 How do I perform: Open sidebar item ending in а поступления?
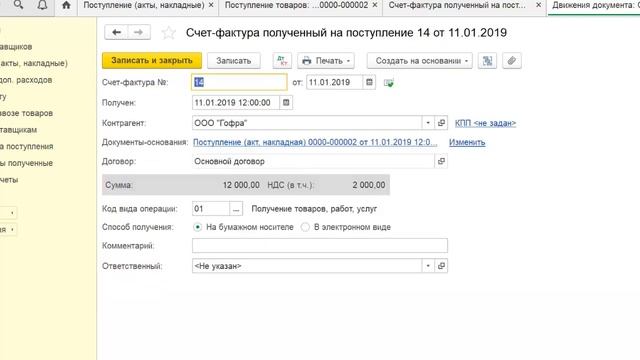[x=27, y=147]
